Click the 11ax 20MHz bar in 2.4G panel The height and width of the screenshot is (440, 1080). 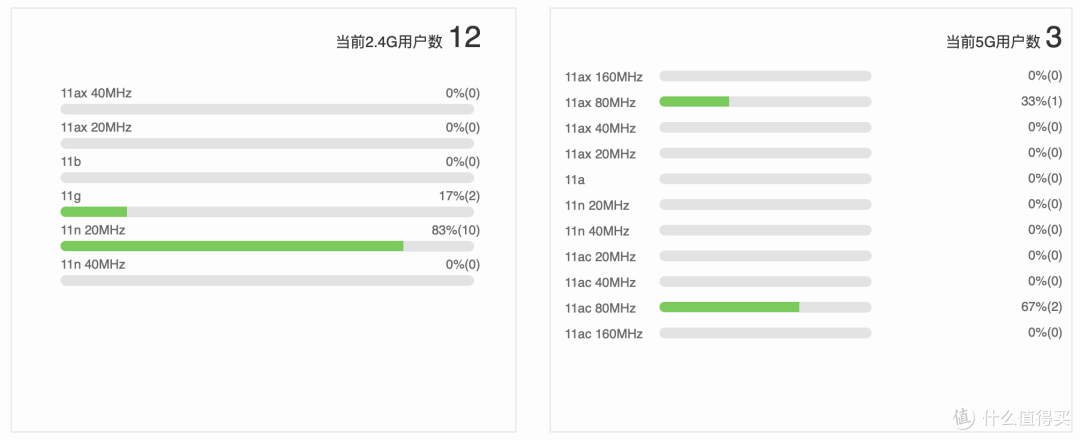267,143
